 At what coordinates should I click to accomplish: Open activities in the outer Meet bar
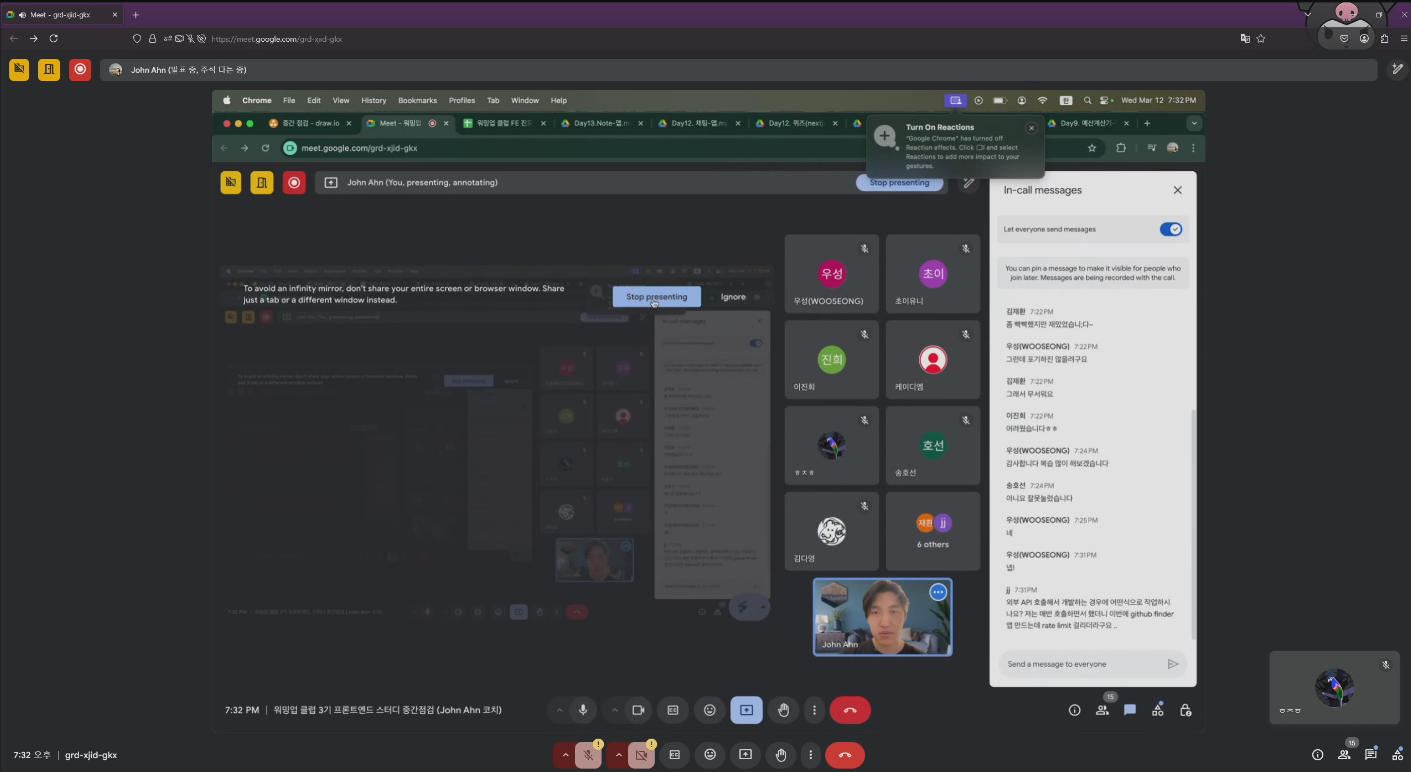point(1397,755)
